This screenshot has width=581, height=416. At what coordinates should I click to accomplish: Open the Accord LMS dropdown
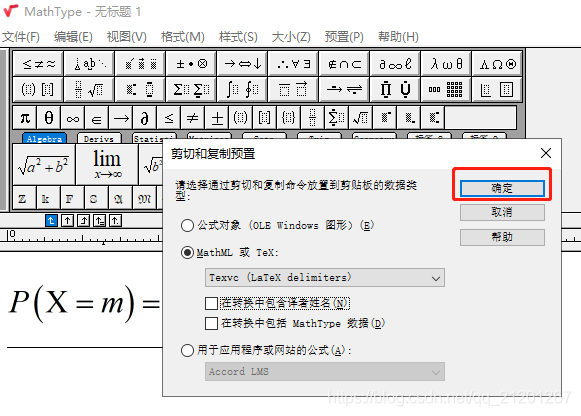click(325, 372)
